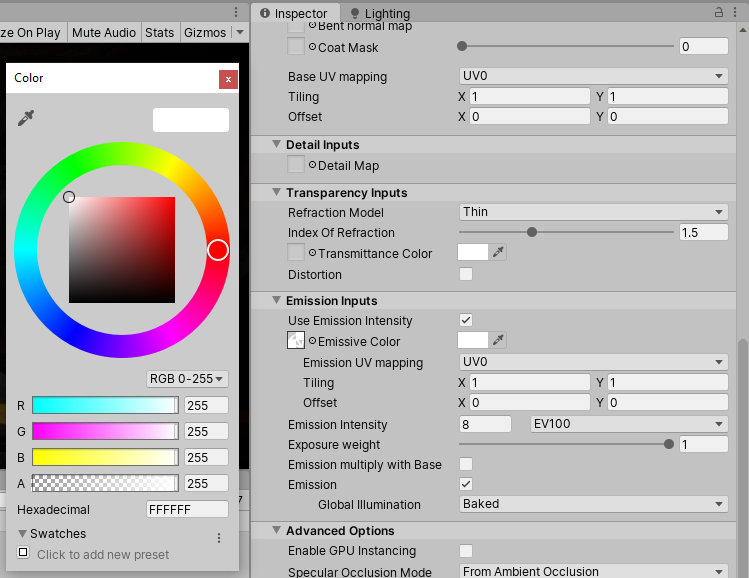Open the Refraction Model dropdown

593,212
